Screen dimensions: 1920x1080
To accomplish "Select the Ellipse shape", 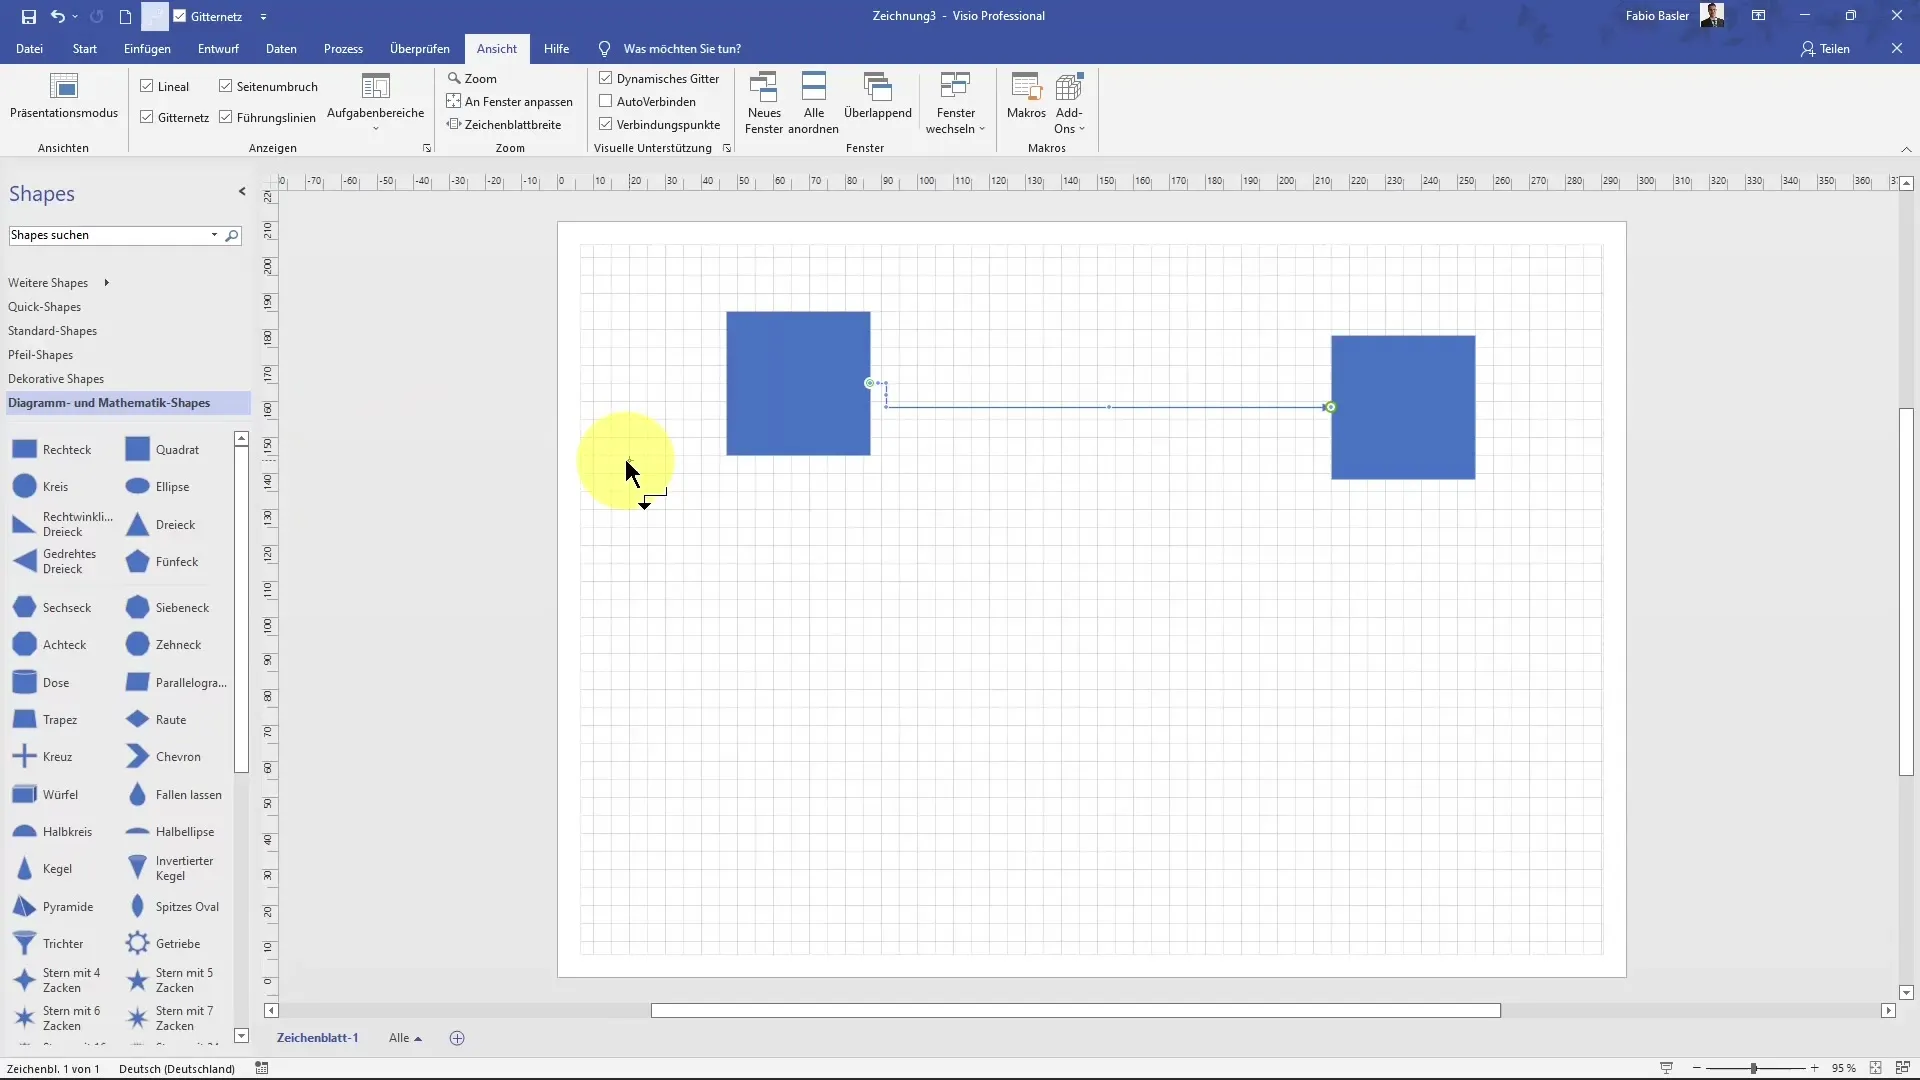I will click(158, 487).
